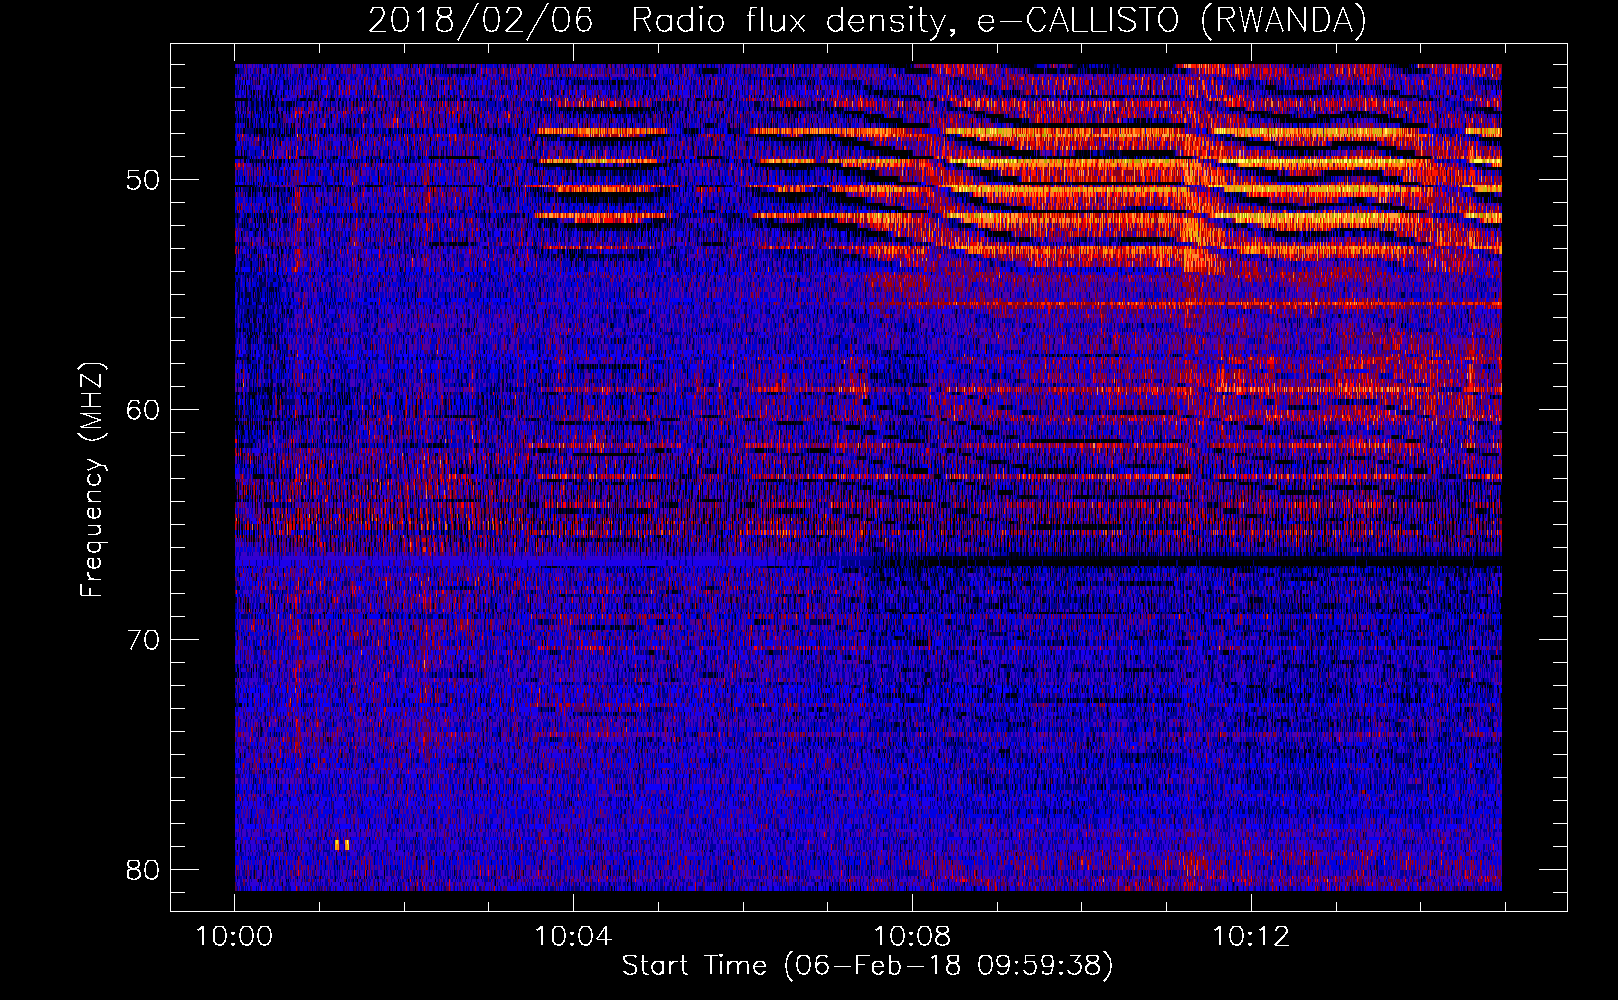1618x1000 pixels.
Task: Click the "60" frequency tick label
Action: coord(143,411)
